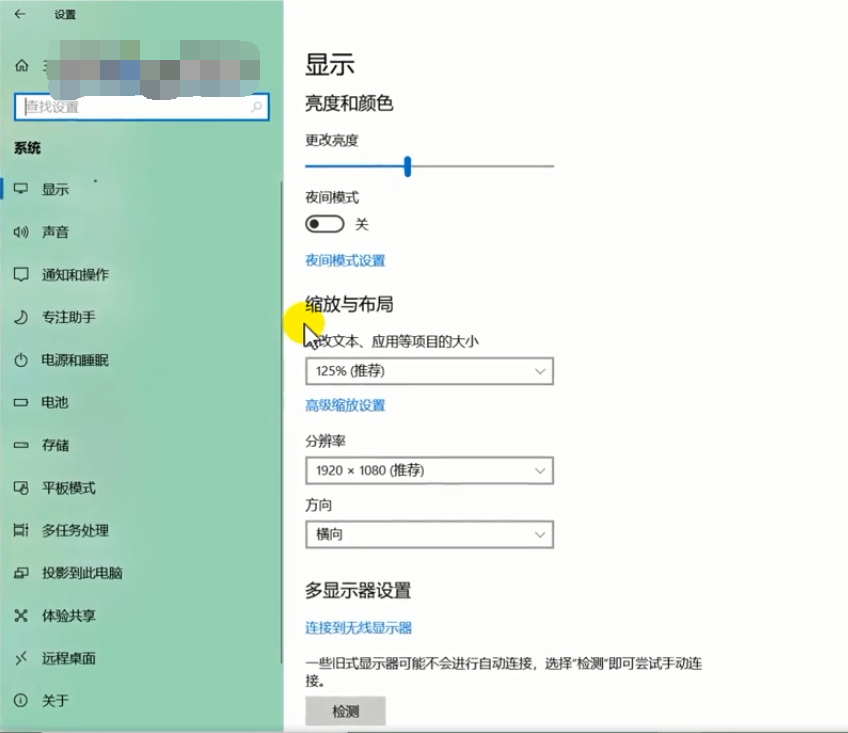
Task: Click the home icon in the sidebar
Action: tap(21, 66)
